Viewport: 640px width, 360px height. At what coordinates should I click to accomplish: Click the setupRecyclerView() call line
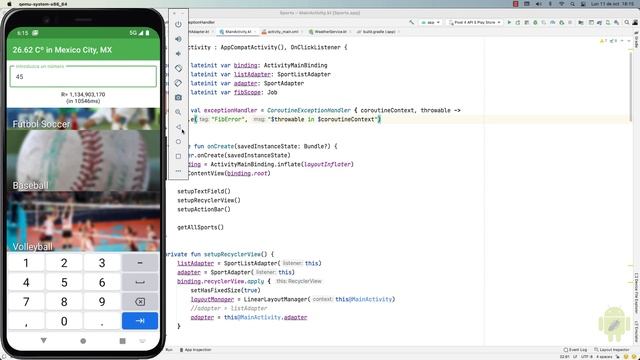pyautogui.click(x=209, y=200)
